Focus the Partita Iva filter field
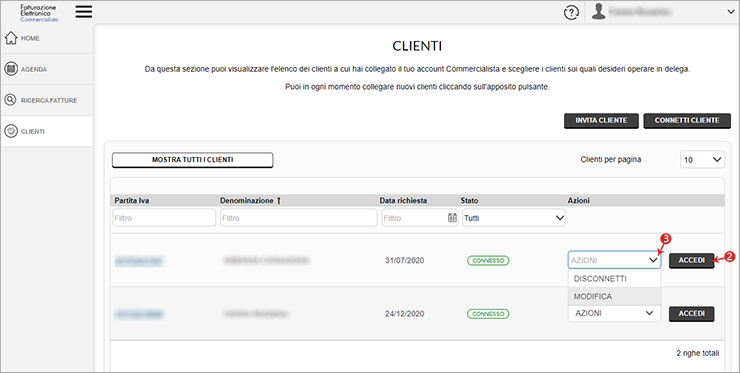Image resolution: width=740 pixels, height=373 pixels. point(164,218)
